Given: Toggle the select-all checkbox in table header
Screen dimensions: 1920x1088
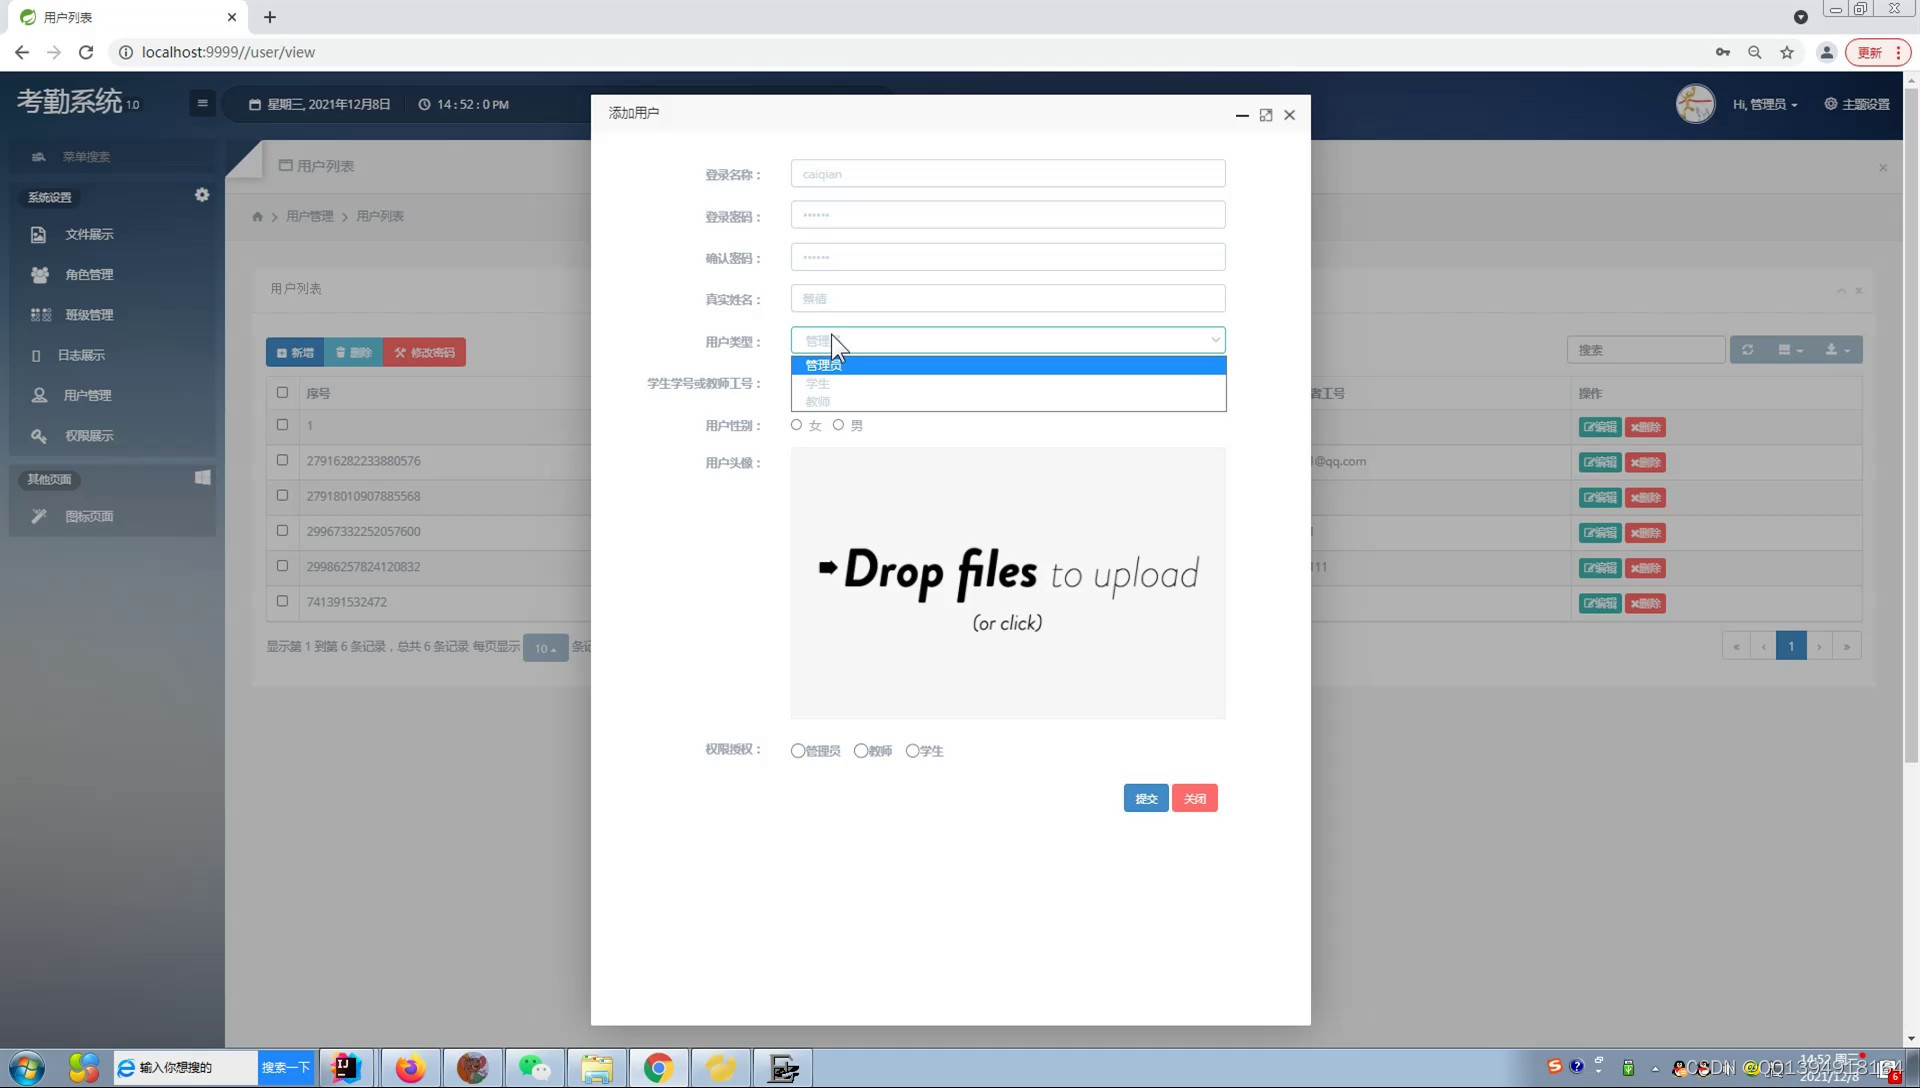Looking at the screenshot, I should pyautogui.click(x=282, y=392).
